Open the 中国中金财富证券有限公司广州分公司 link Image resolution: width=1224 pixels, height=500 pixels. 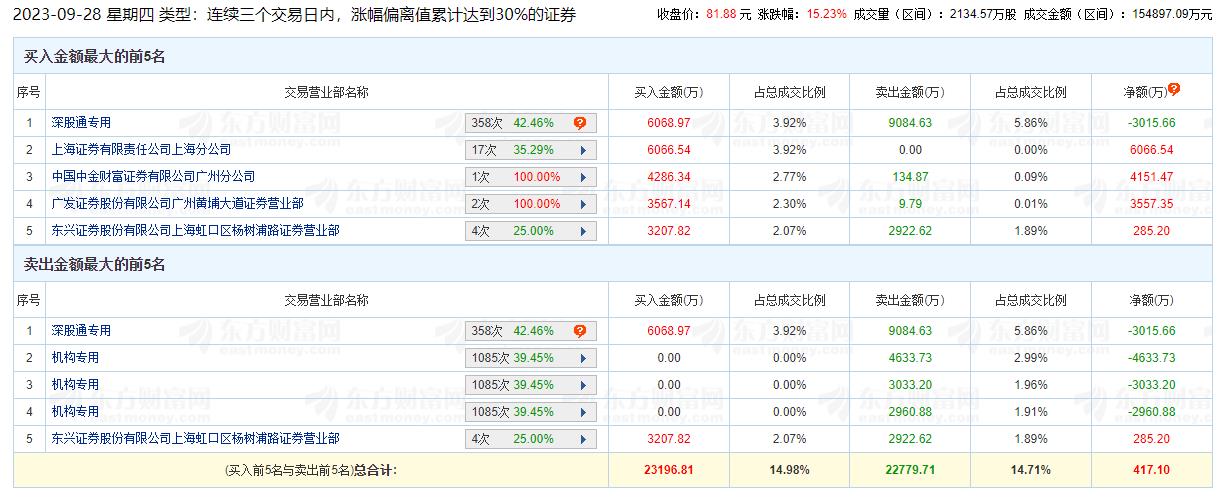click(153, 177)
